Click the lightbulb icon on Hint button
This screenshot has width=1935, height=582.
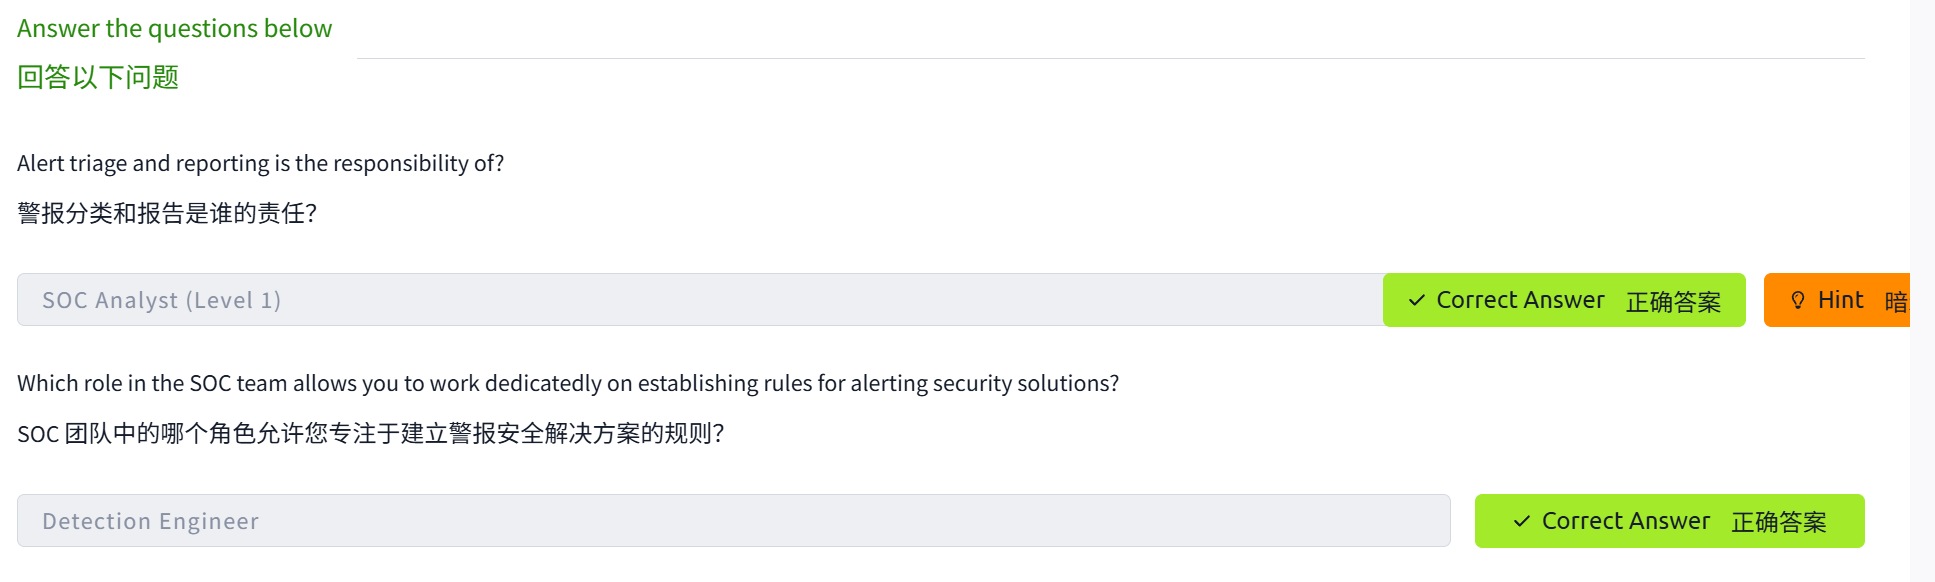tap(1797, 300)
